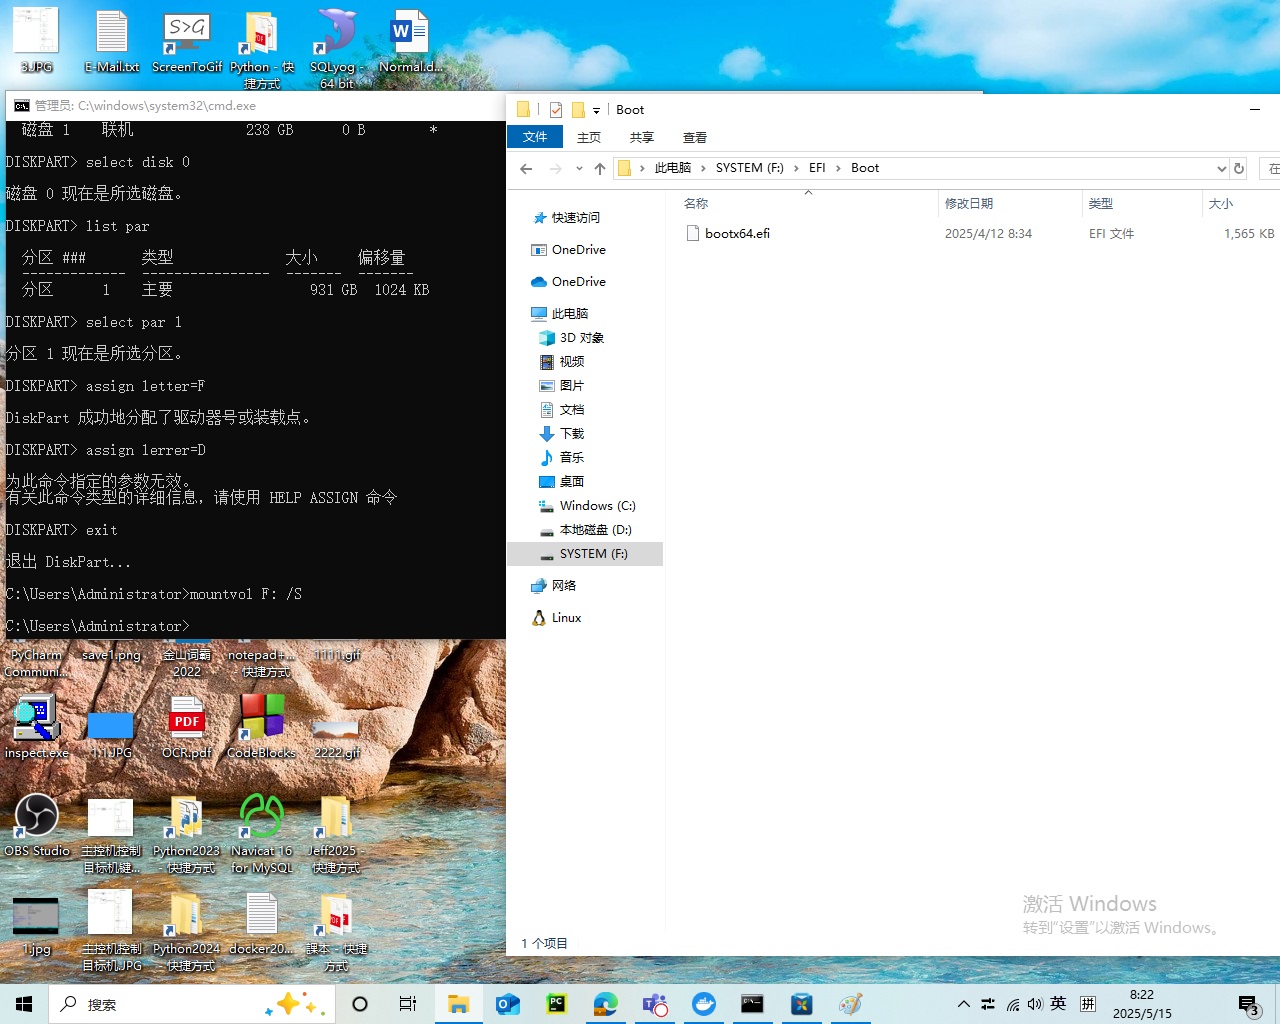Select SYSTEM (F:) drive in navigation pane
This screenshot has height=1024, width=1280.
586,553
